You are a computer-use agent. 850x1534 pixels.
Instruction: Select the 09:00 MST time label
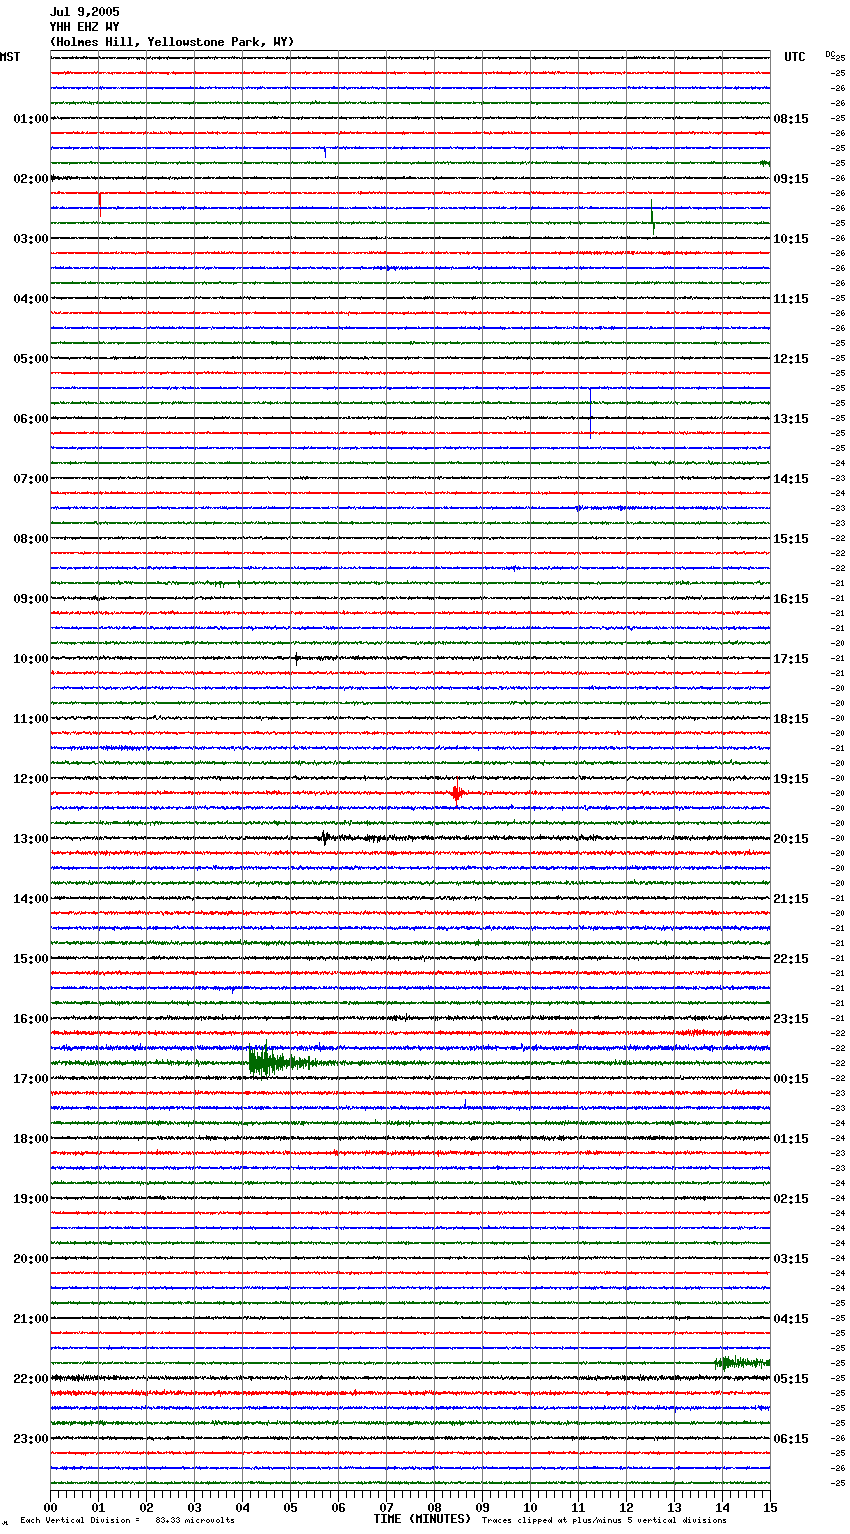tap(31, 599)
